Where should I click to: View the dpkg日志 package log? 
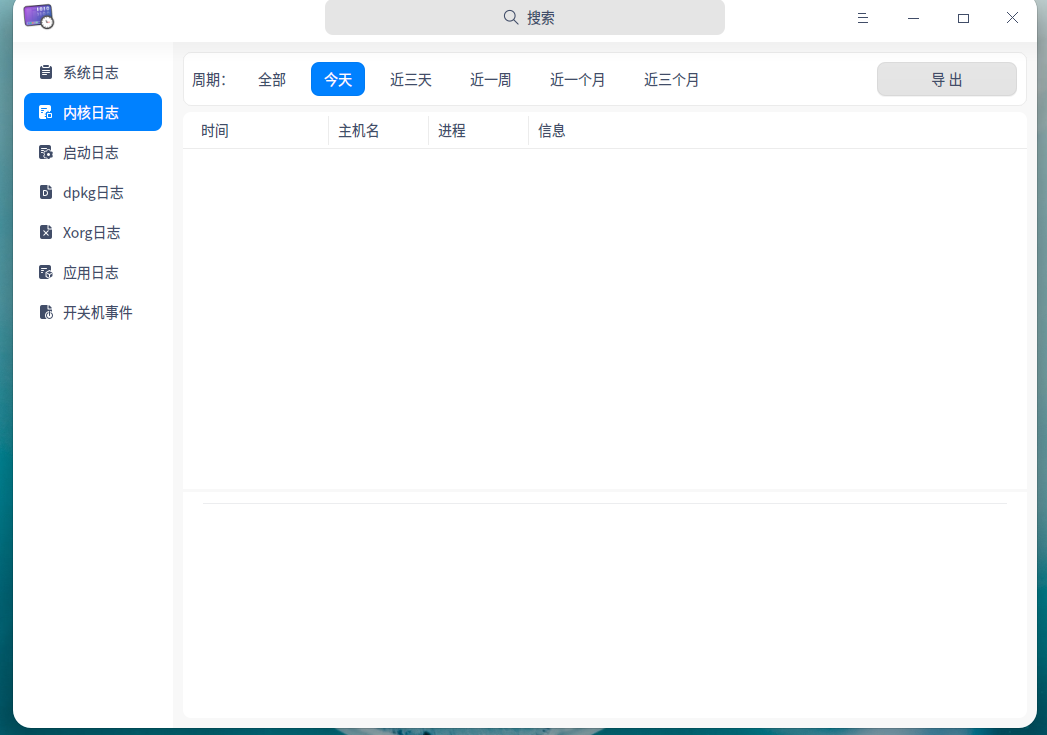point(92,192)
